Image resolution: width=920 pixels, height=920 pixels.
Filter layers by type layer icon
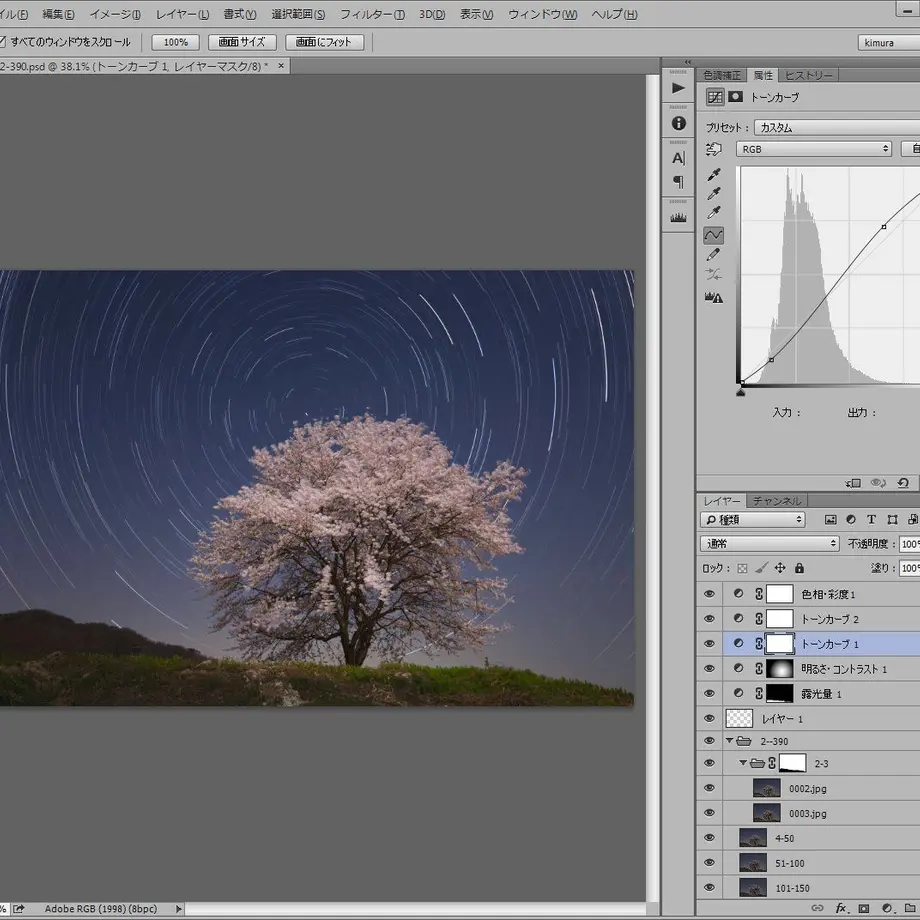(871, 519)
